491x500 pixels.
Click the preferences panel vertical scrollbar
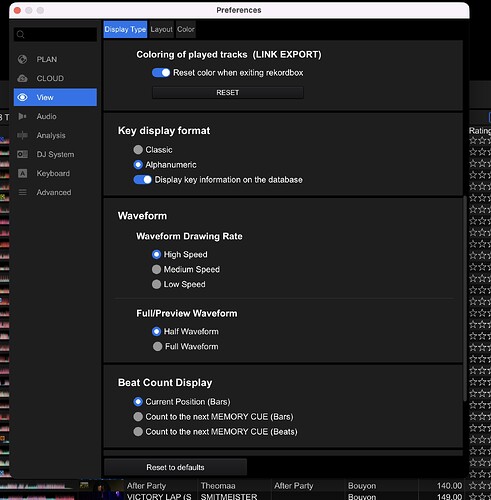coord(465,298)
